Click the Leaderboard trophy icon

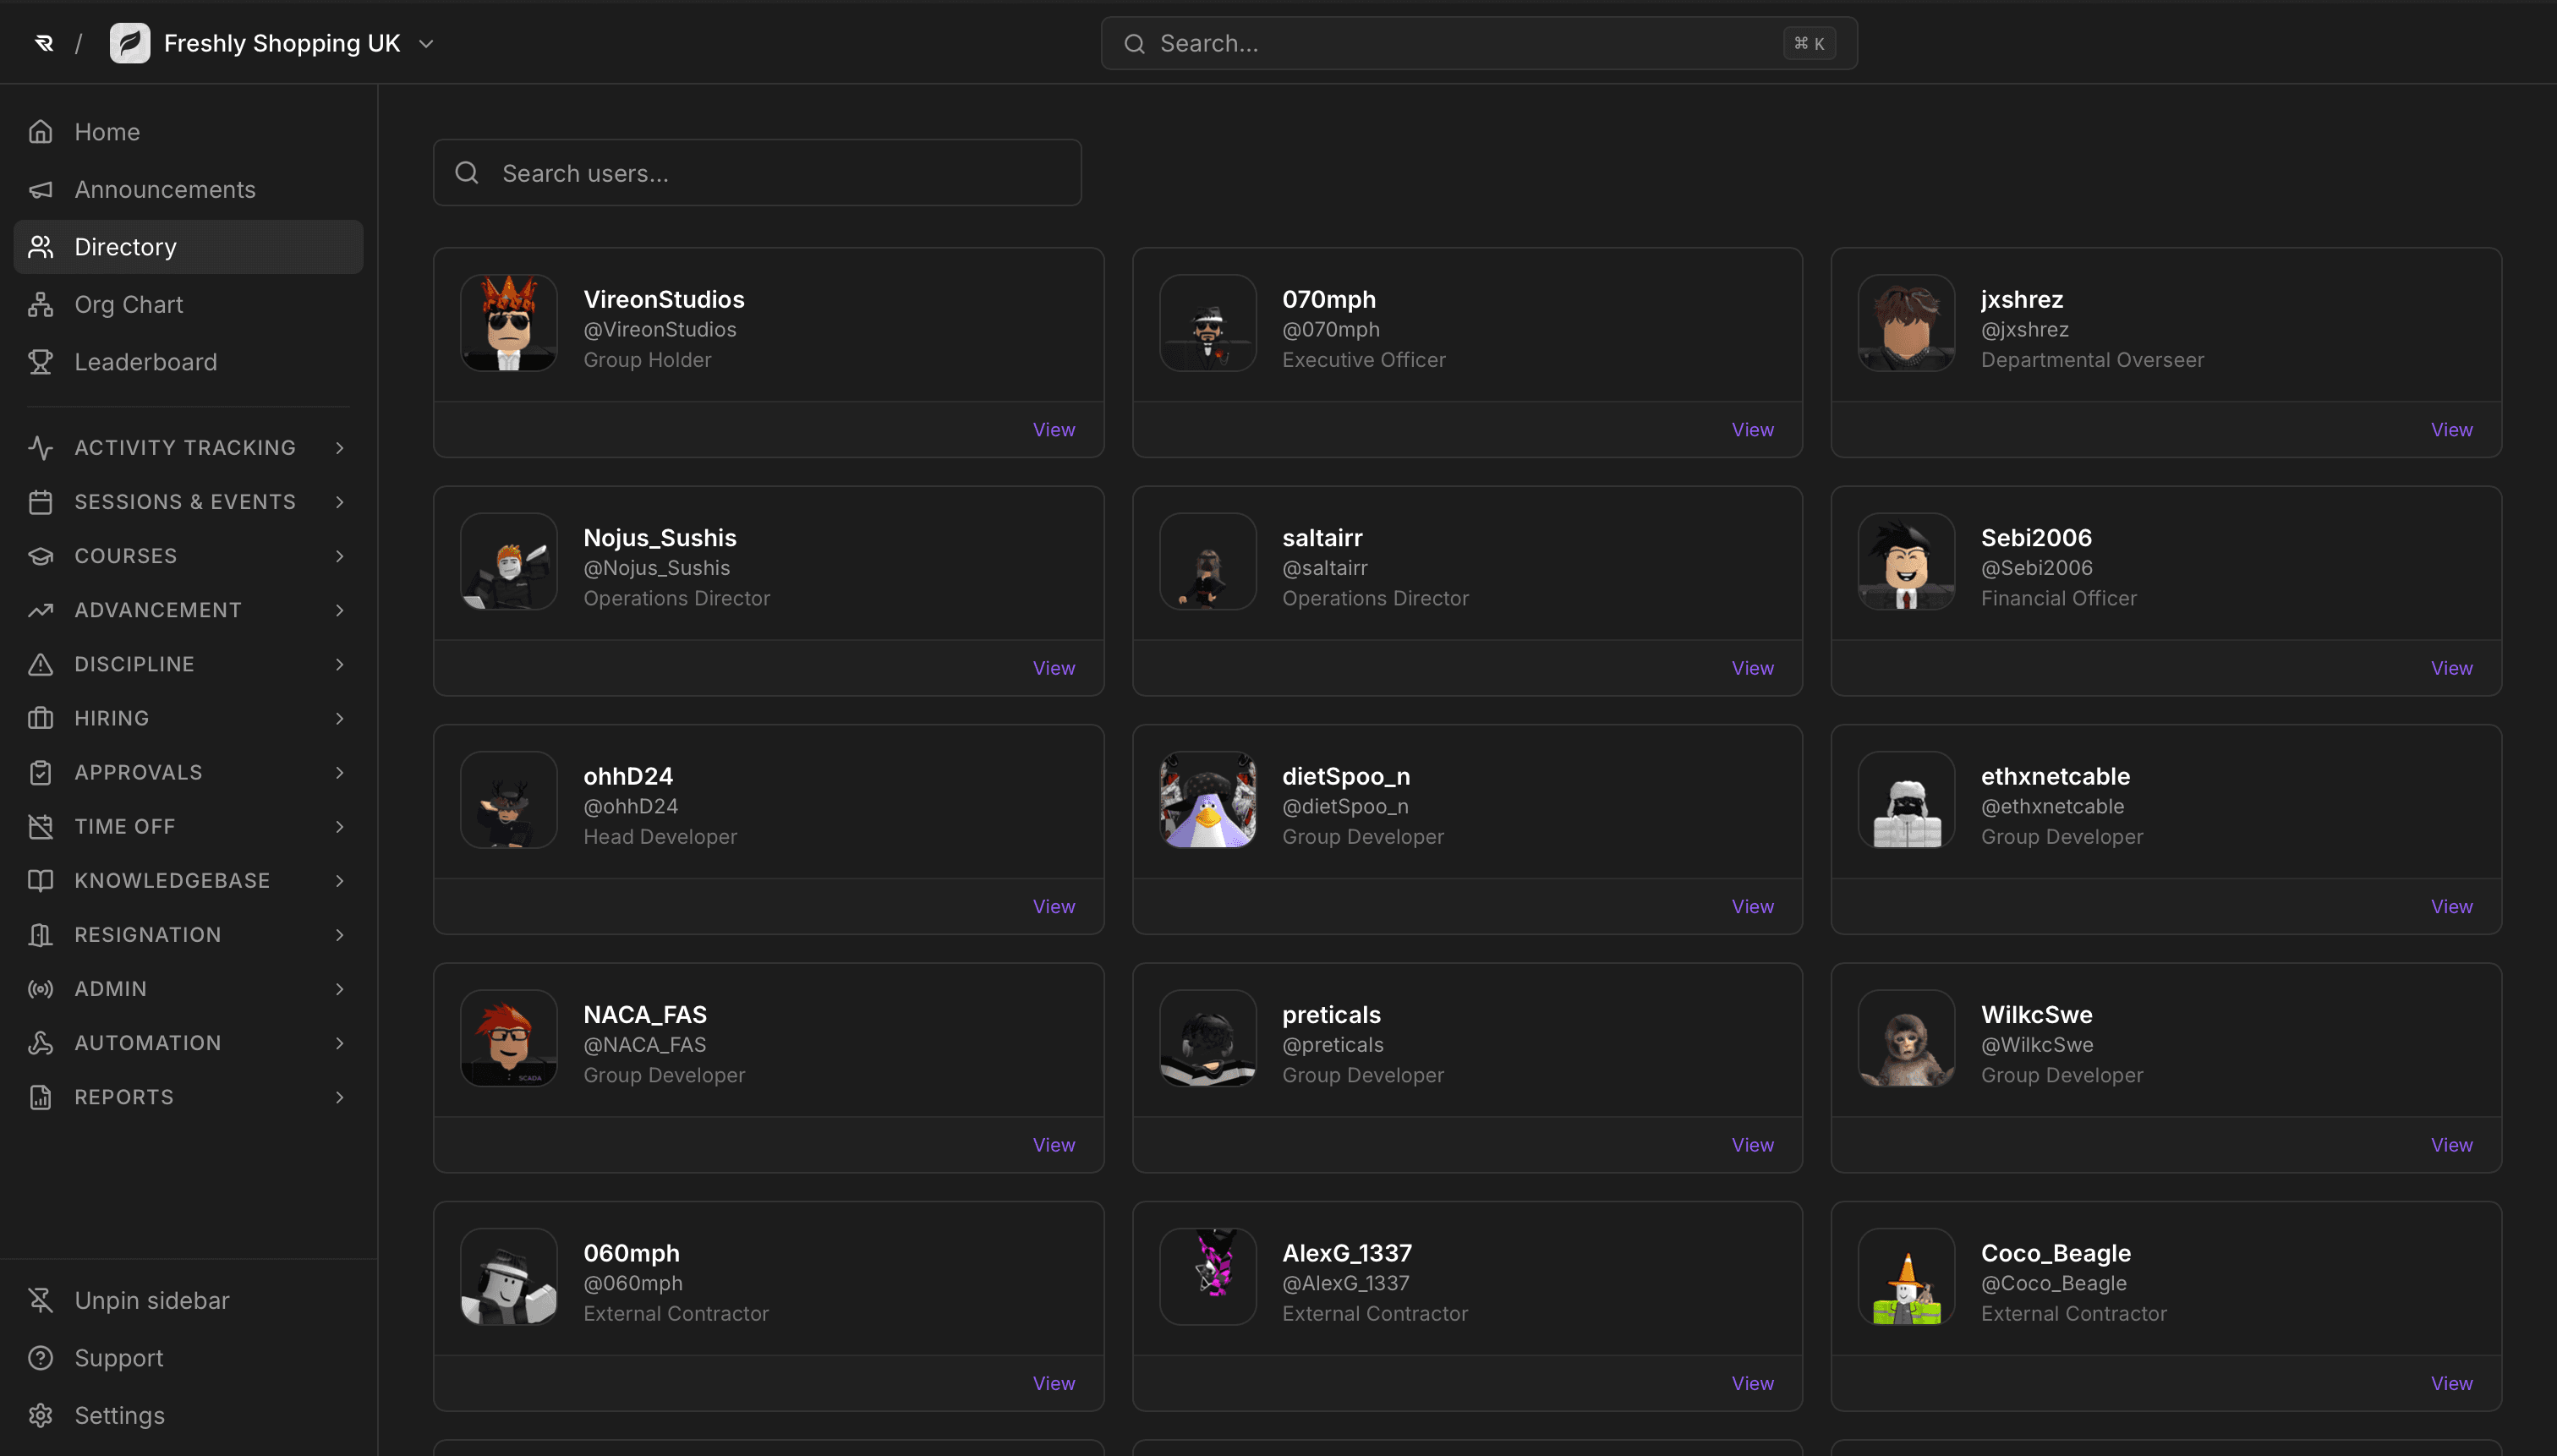pyautogui.click(x=41, y=362)
